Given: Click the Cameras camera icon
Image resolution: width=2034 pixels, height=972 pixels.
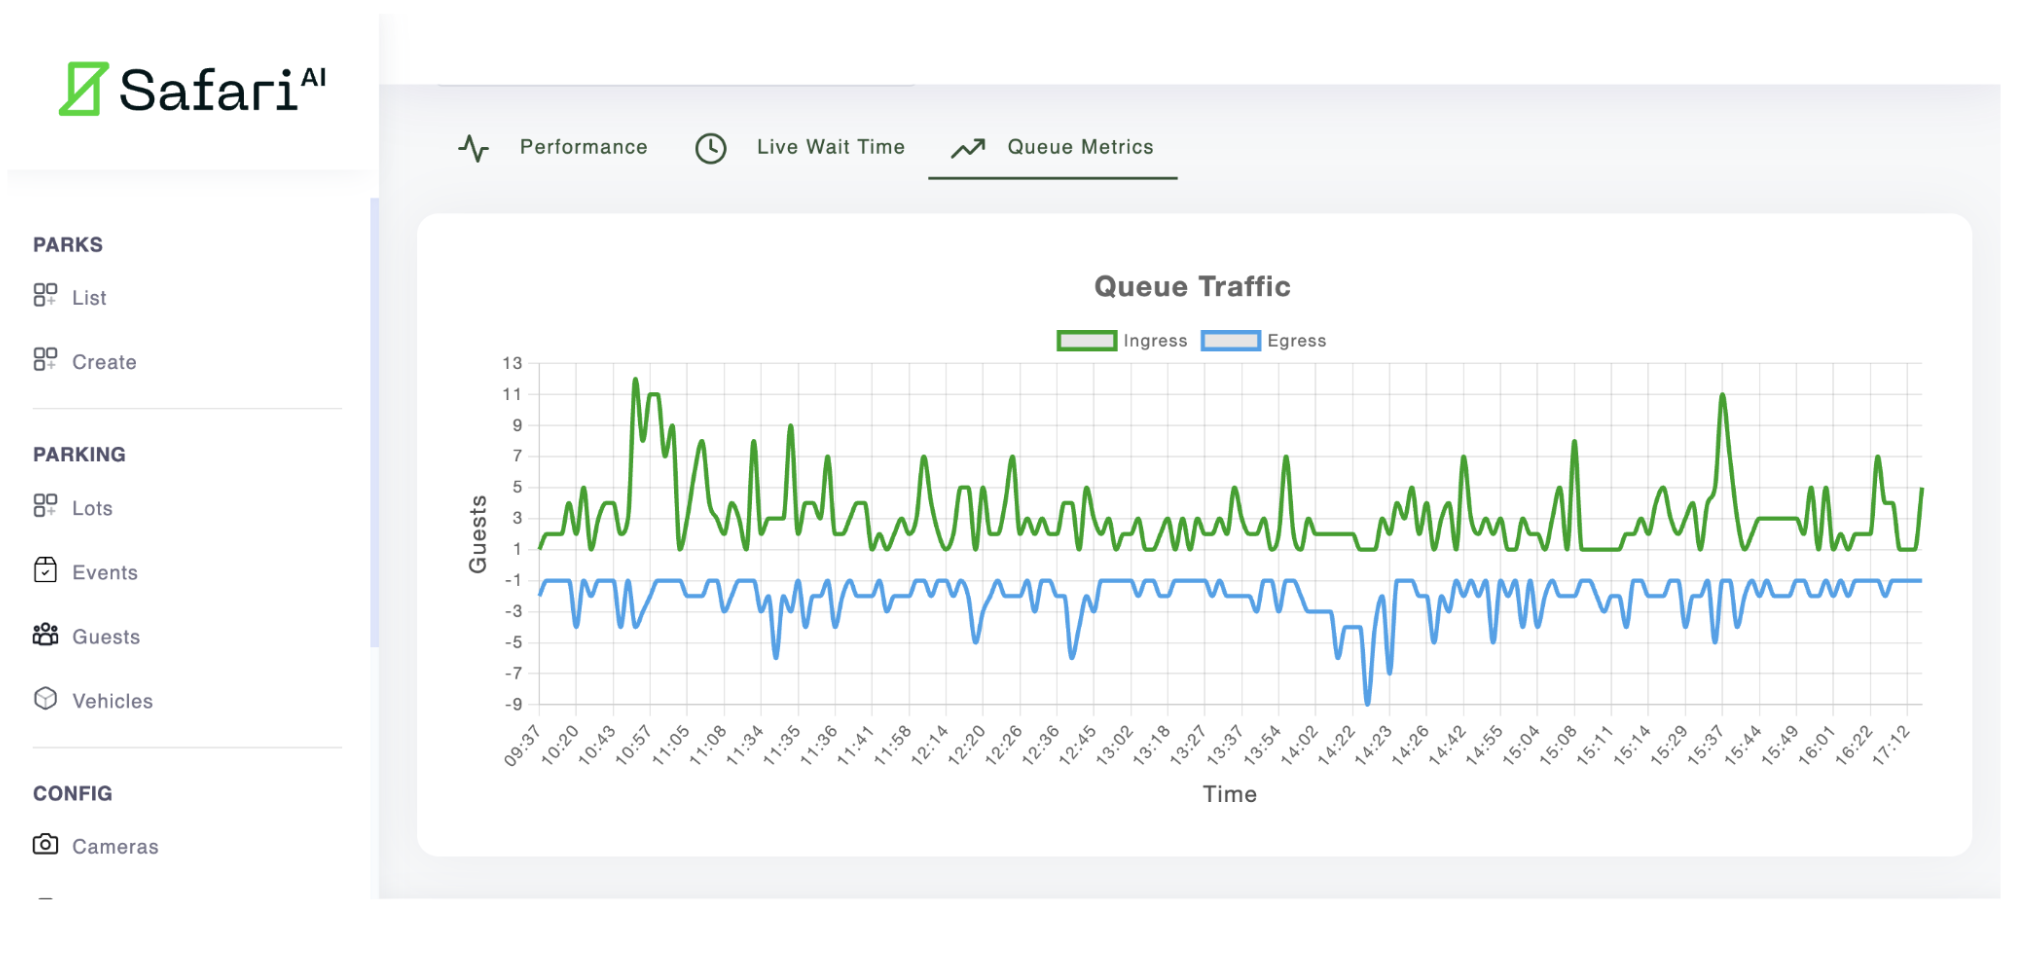Looking at the screenshot, I should [45, 845].
